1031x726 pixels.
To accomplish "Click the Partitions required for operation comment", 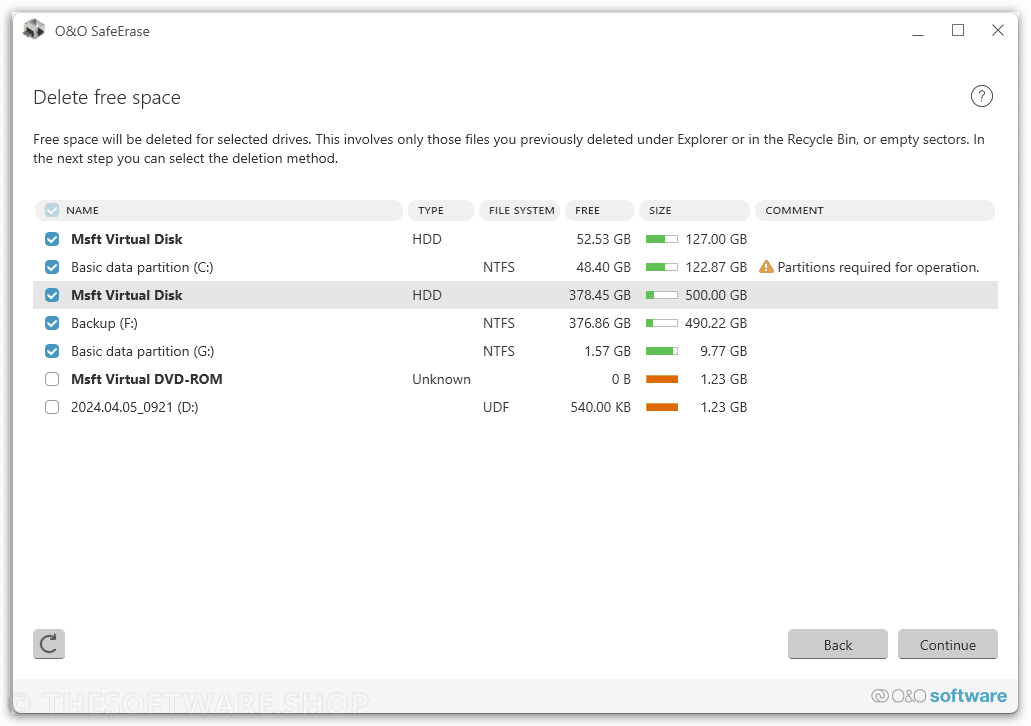I will point(878,267).
